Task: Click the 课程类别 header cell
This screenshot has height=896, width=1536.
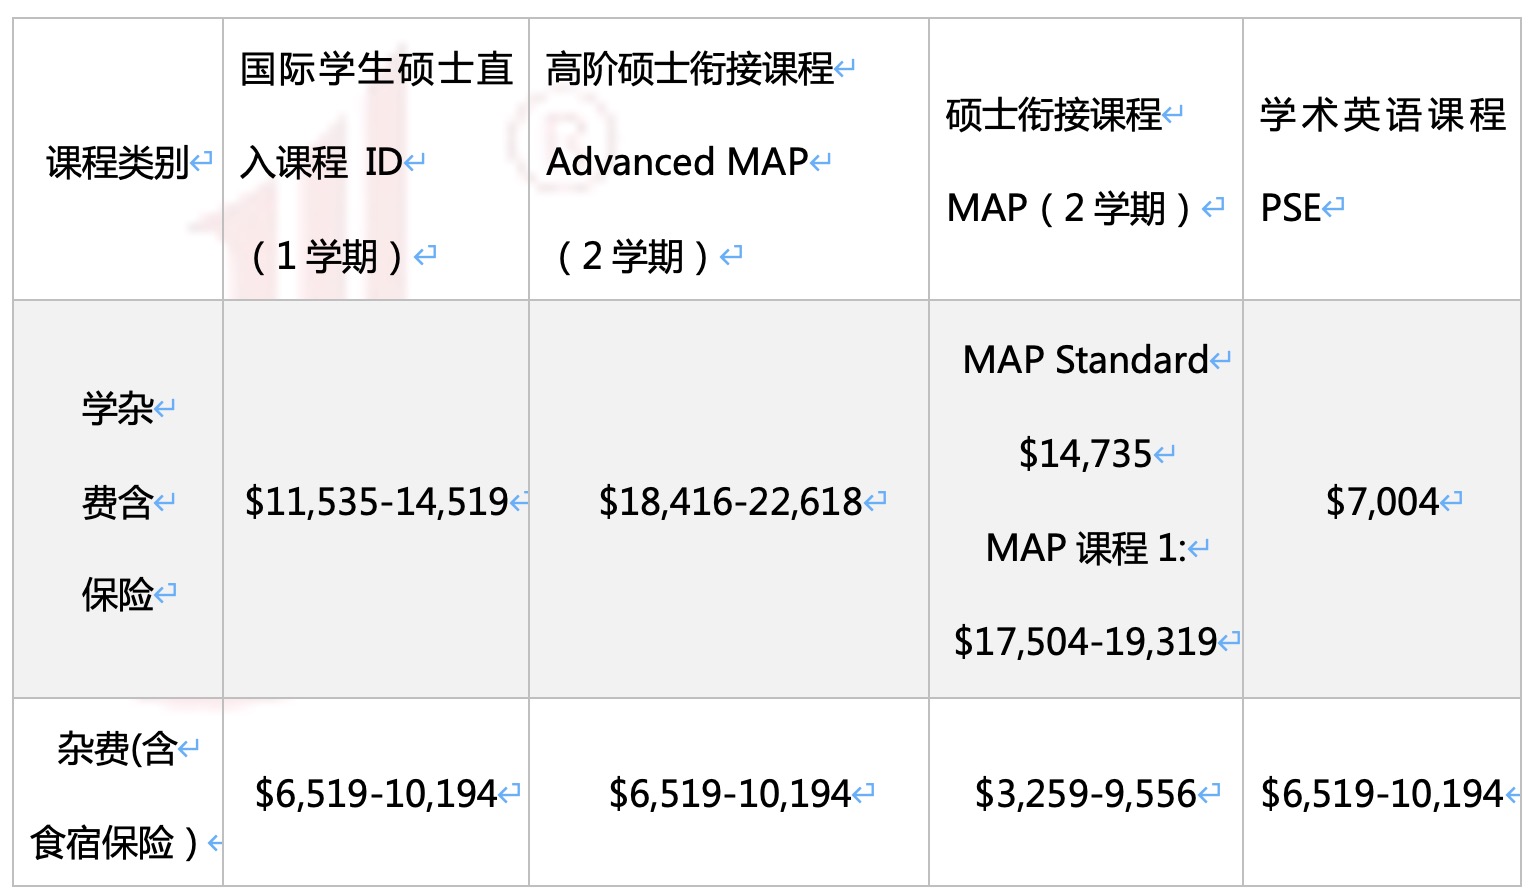Action: click(x=118, y=162)
